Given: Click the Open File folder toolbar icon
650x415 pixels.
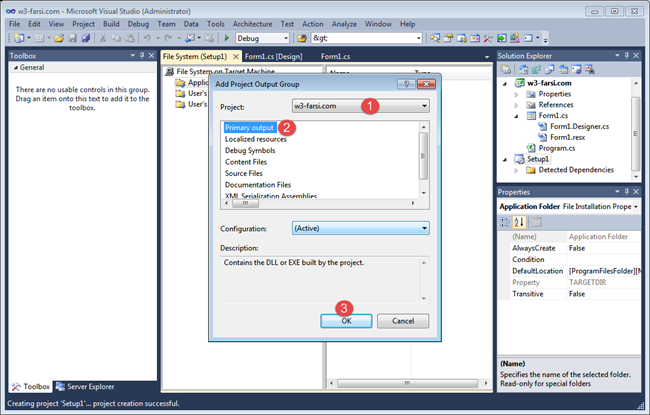Looking at the screenshot, I should tap(59, 38).
